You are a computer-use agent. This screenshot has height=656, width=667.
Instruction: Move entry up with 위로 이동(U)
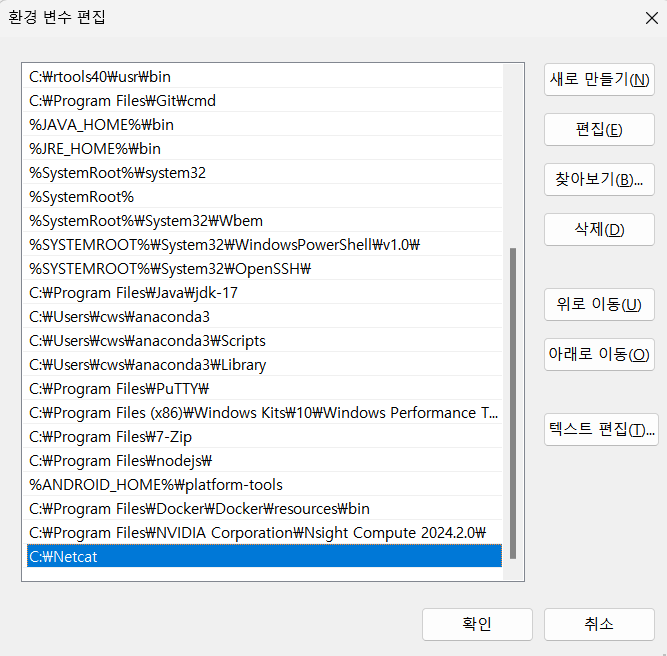click(x=599, y=305)
